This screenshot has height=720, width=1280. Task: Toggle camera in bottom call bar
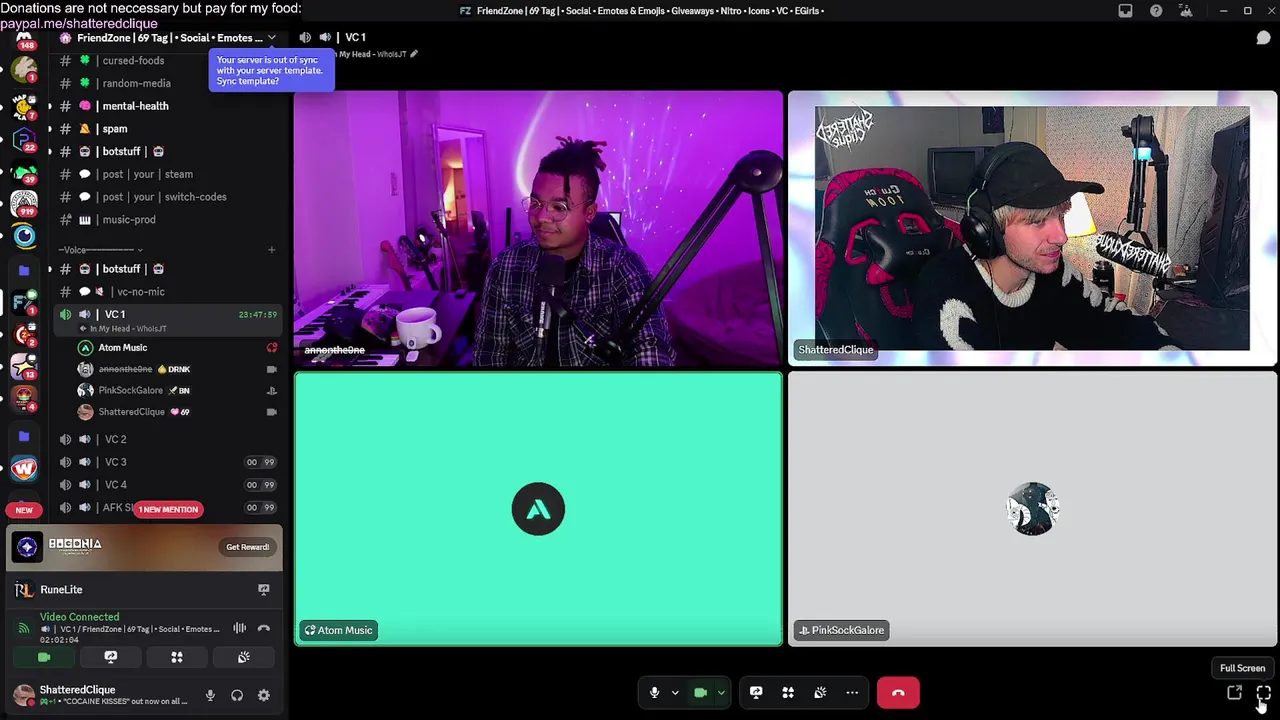point(700,692)
